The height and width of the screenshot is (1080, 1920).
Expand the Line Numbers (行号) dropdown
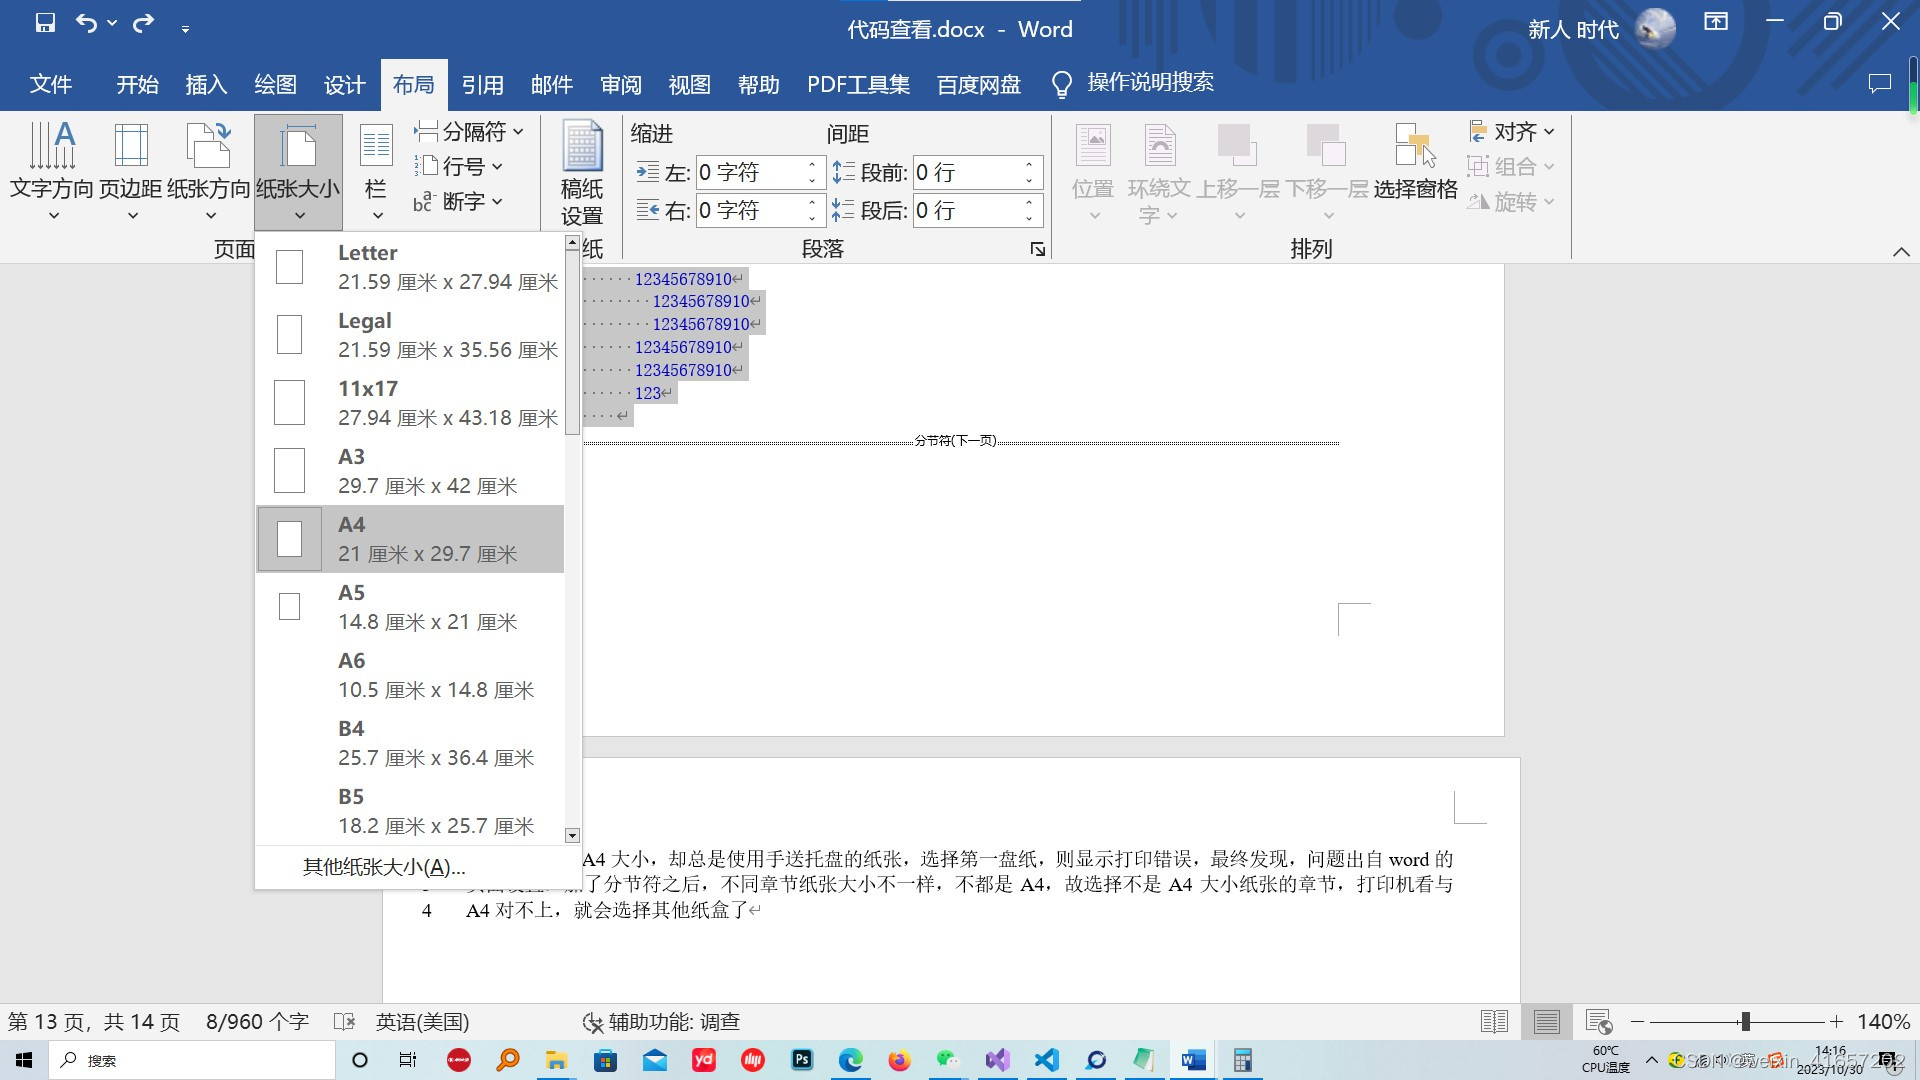coord(459,166)
